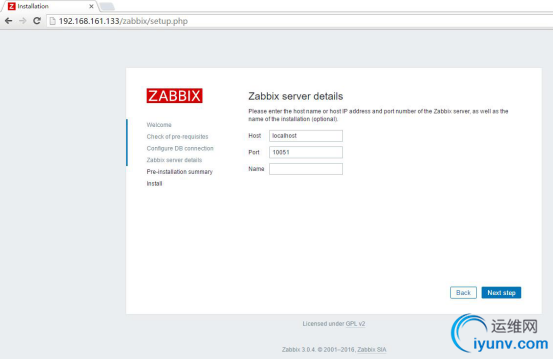
Task: Click into the Port field
Action: click(306, 152)
